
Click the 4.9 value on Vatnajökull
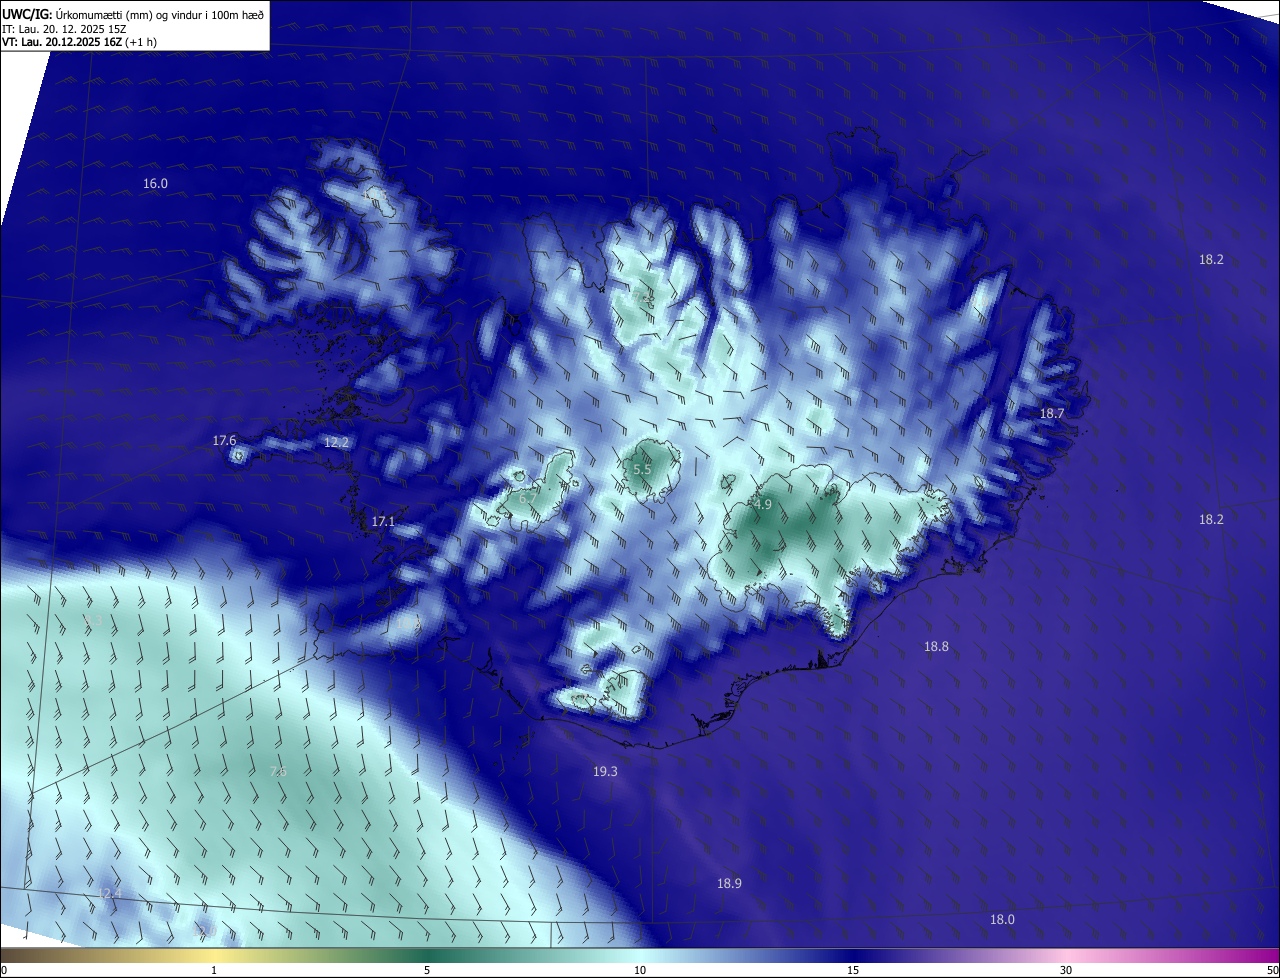(x=763, y=505)
